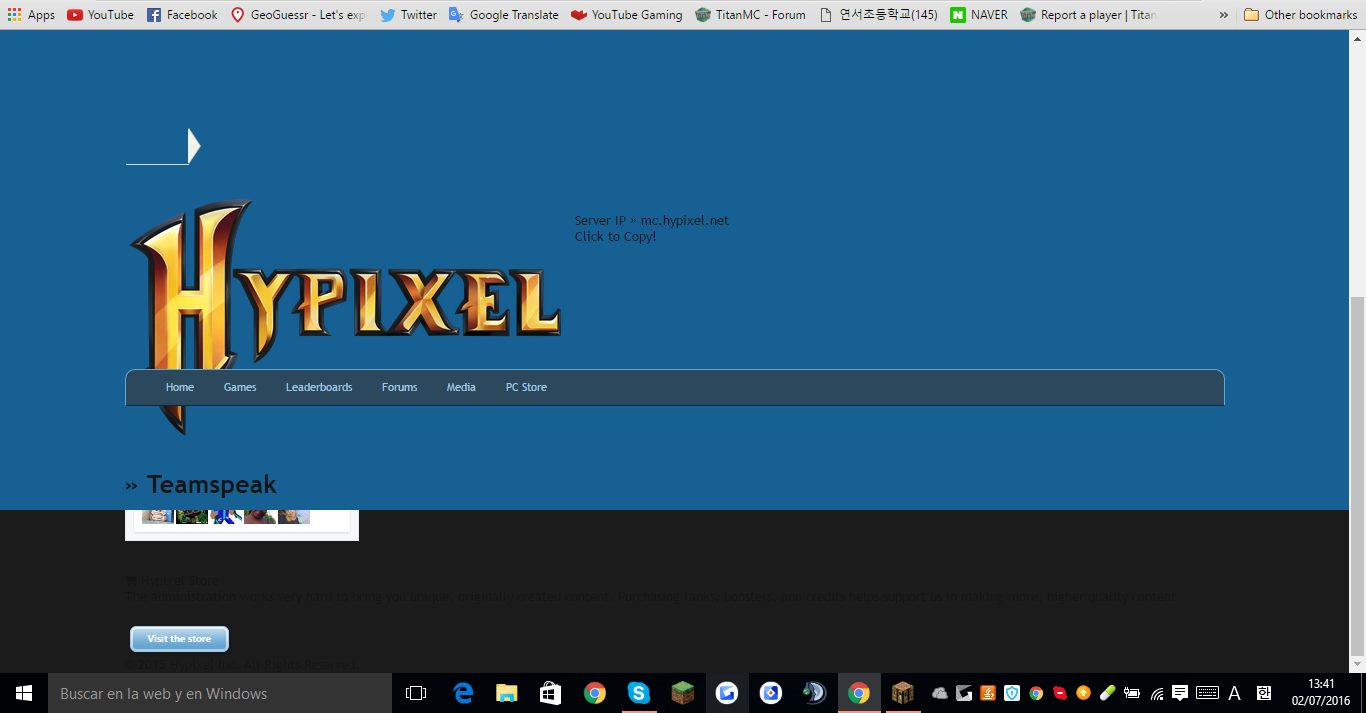This screenshot has width=1366, height=713.
Task: Open the Windows Store taskbar icon
Action: click(551, 693)
